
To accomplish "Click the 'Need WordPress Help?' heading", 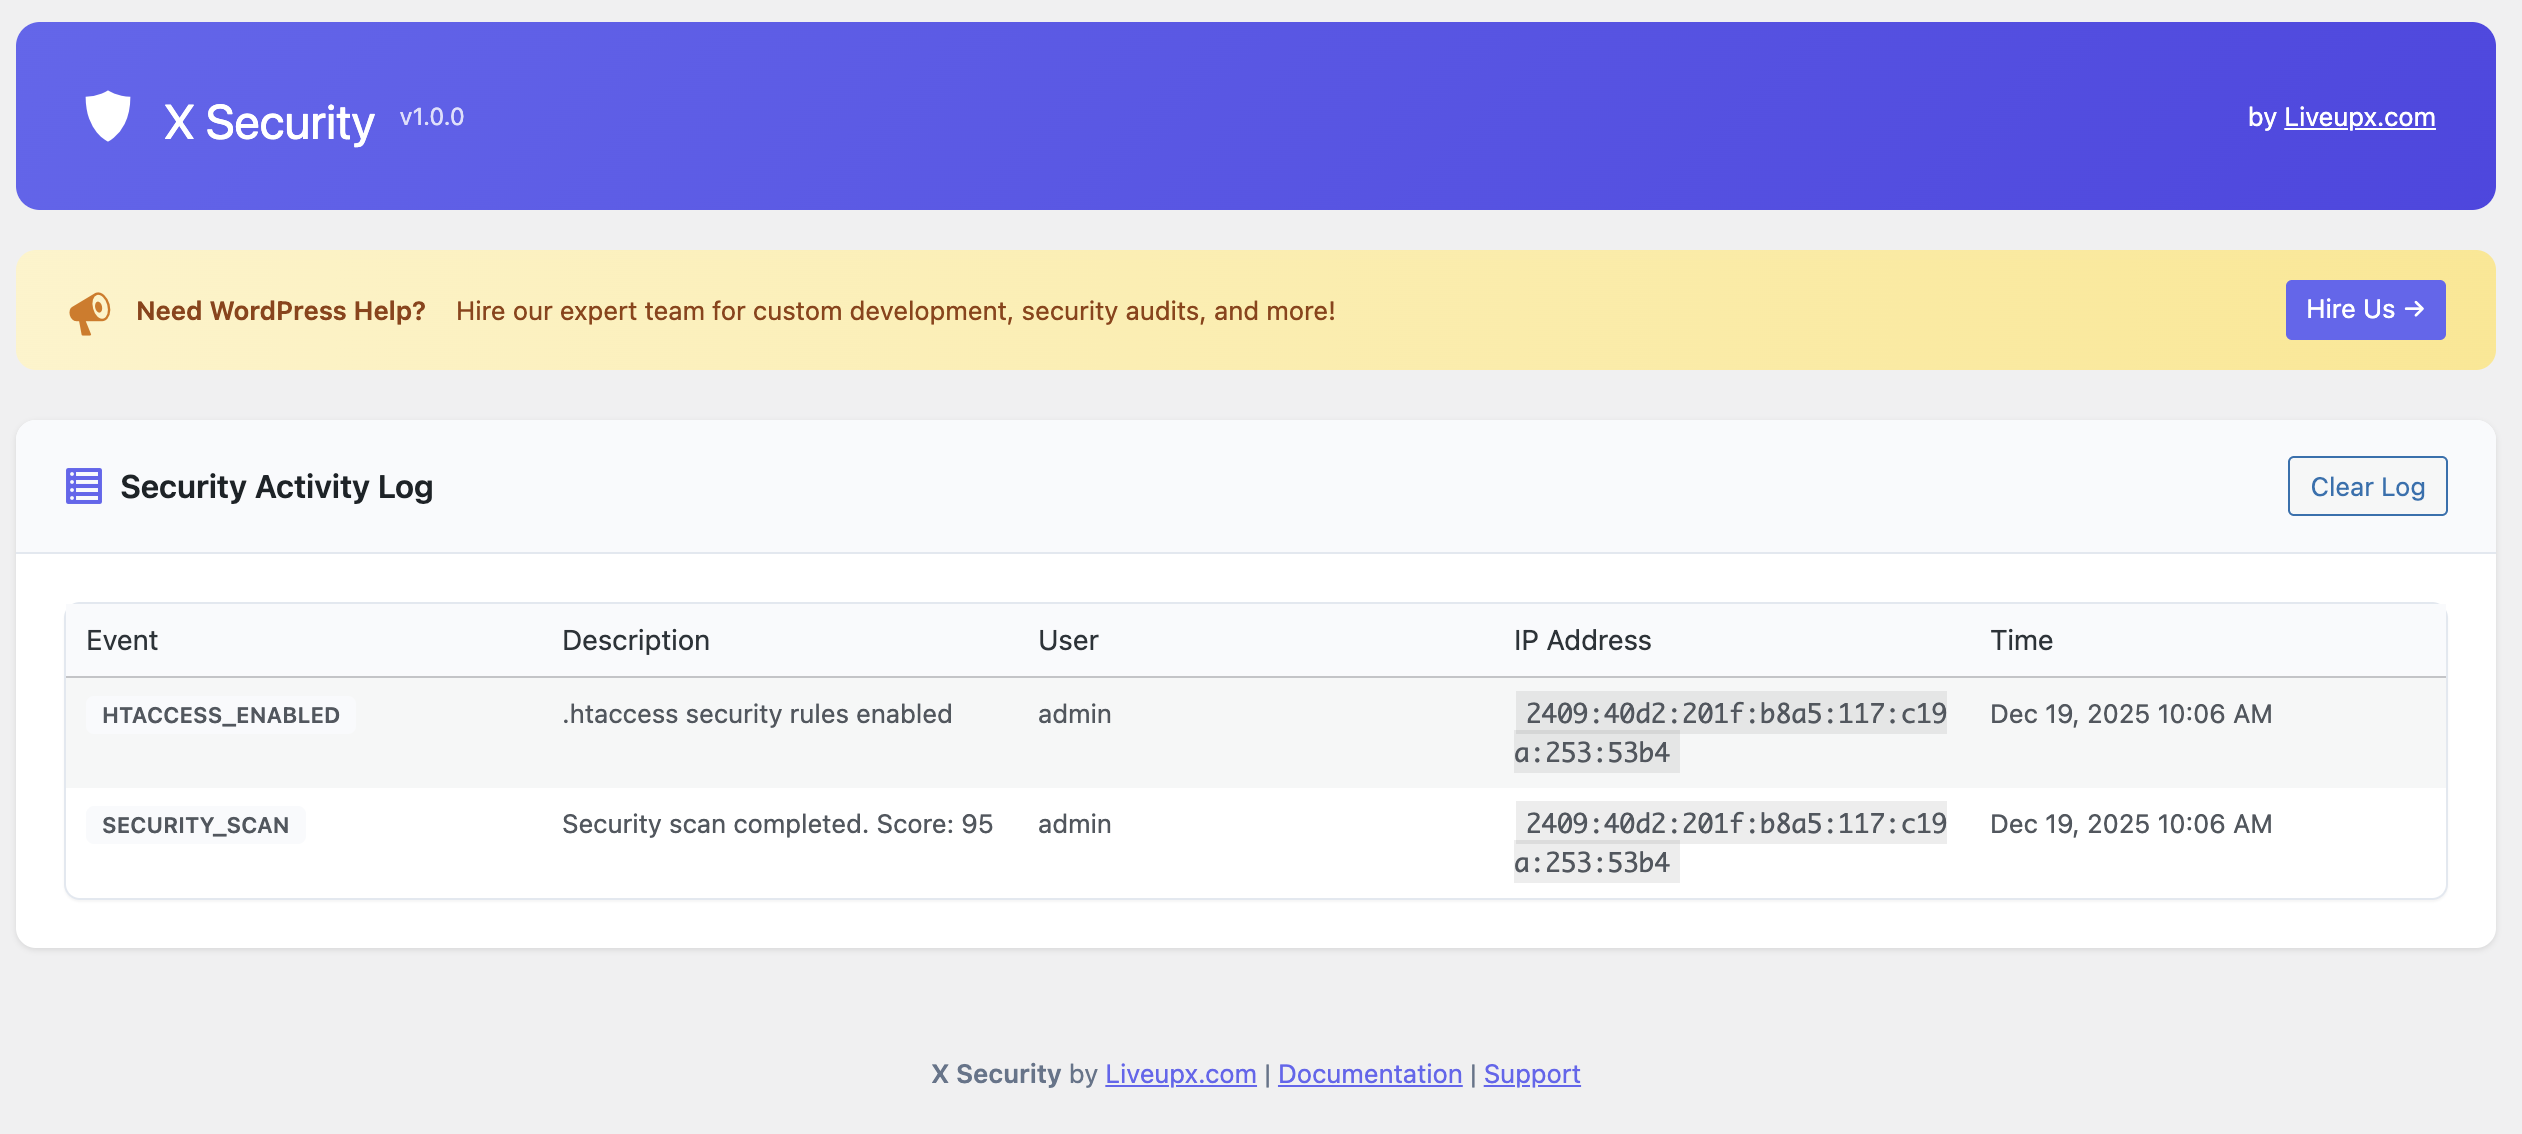I will (x=281, y=311).
